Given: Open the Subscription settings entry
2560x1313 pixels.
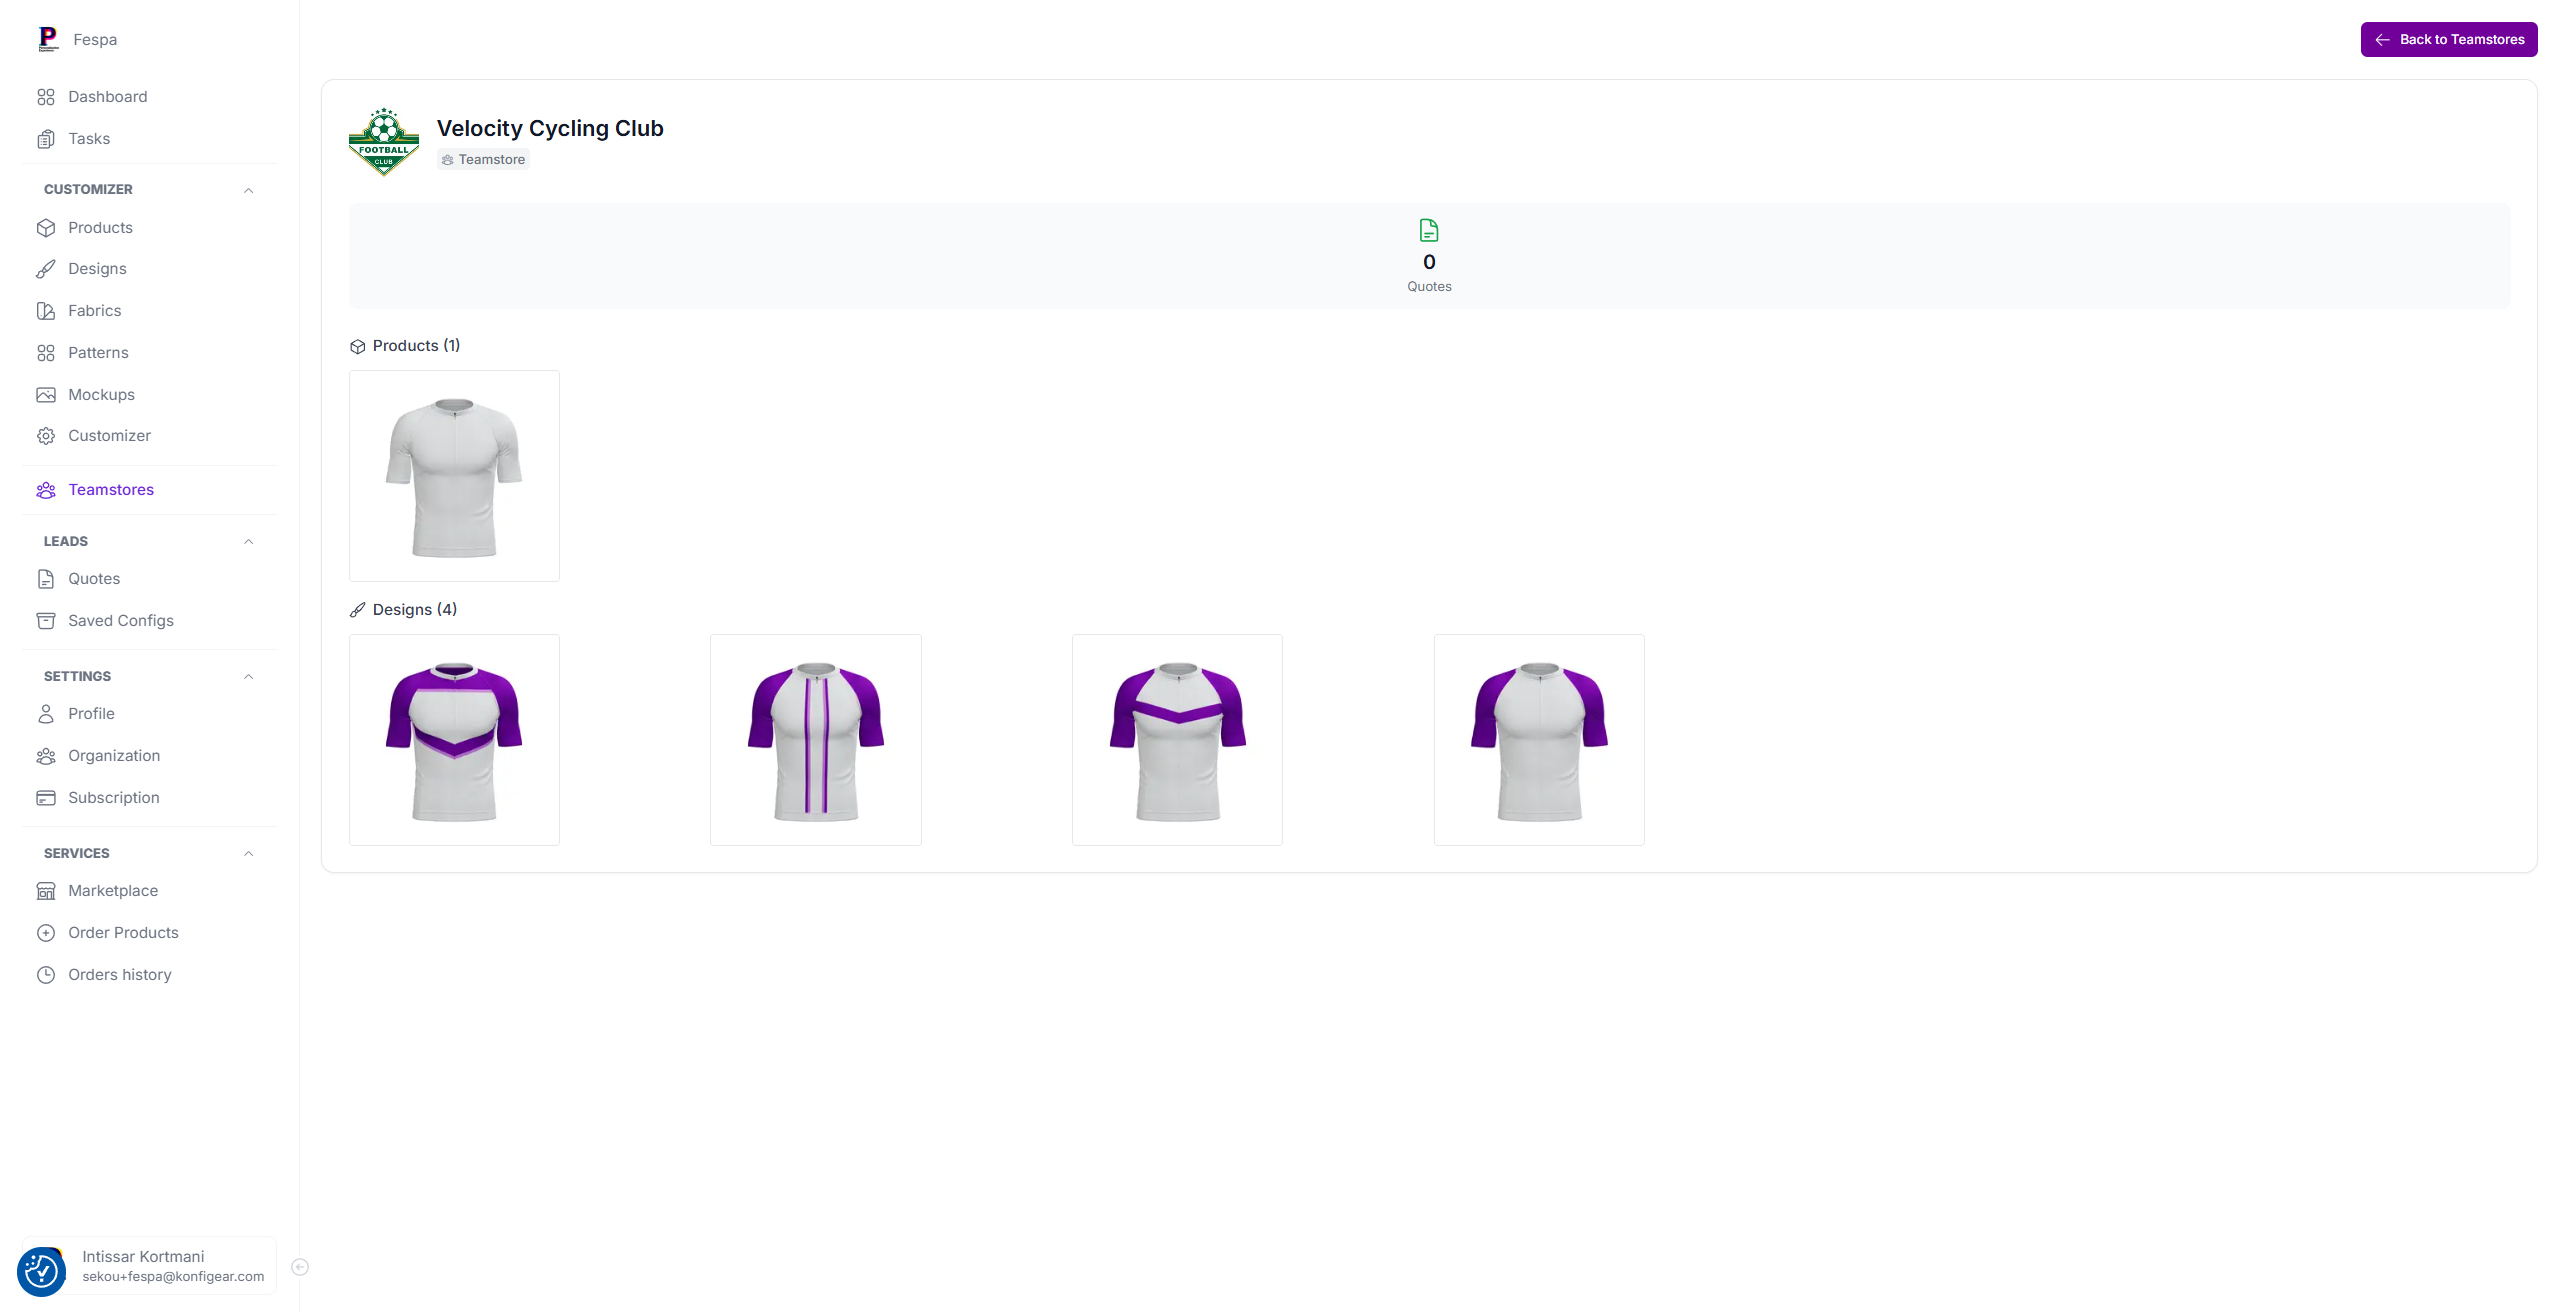Looking at the screenshot, I should point(113,797).
